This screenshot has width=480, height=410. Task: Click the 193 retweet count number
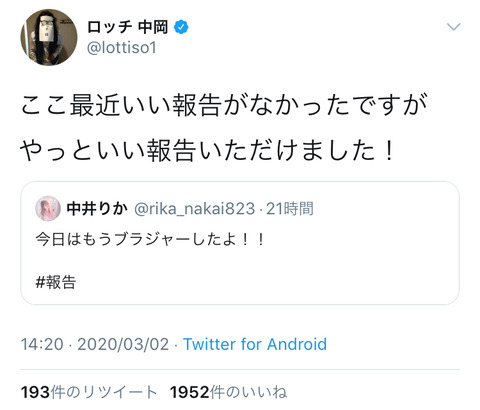click(x=35, y=392)
